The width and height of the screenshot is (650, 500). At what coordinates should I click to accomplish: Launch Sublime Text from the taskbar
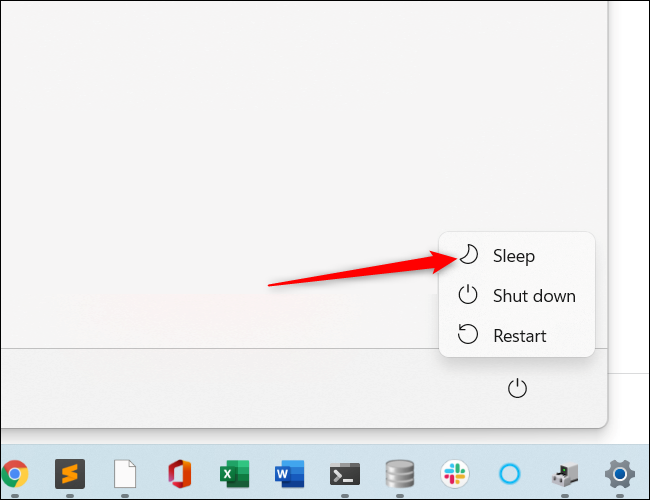click(69, 473)
